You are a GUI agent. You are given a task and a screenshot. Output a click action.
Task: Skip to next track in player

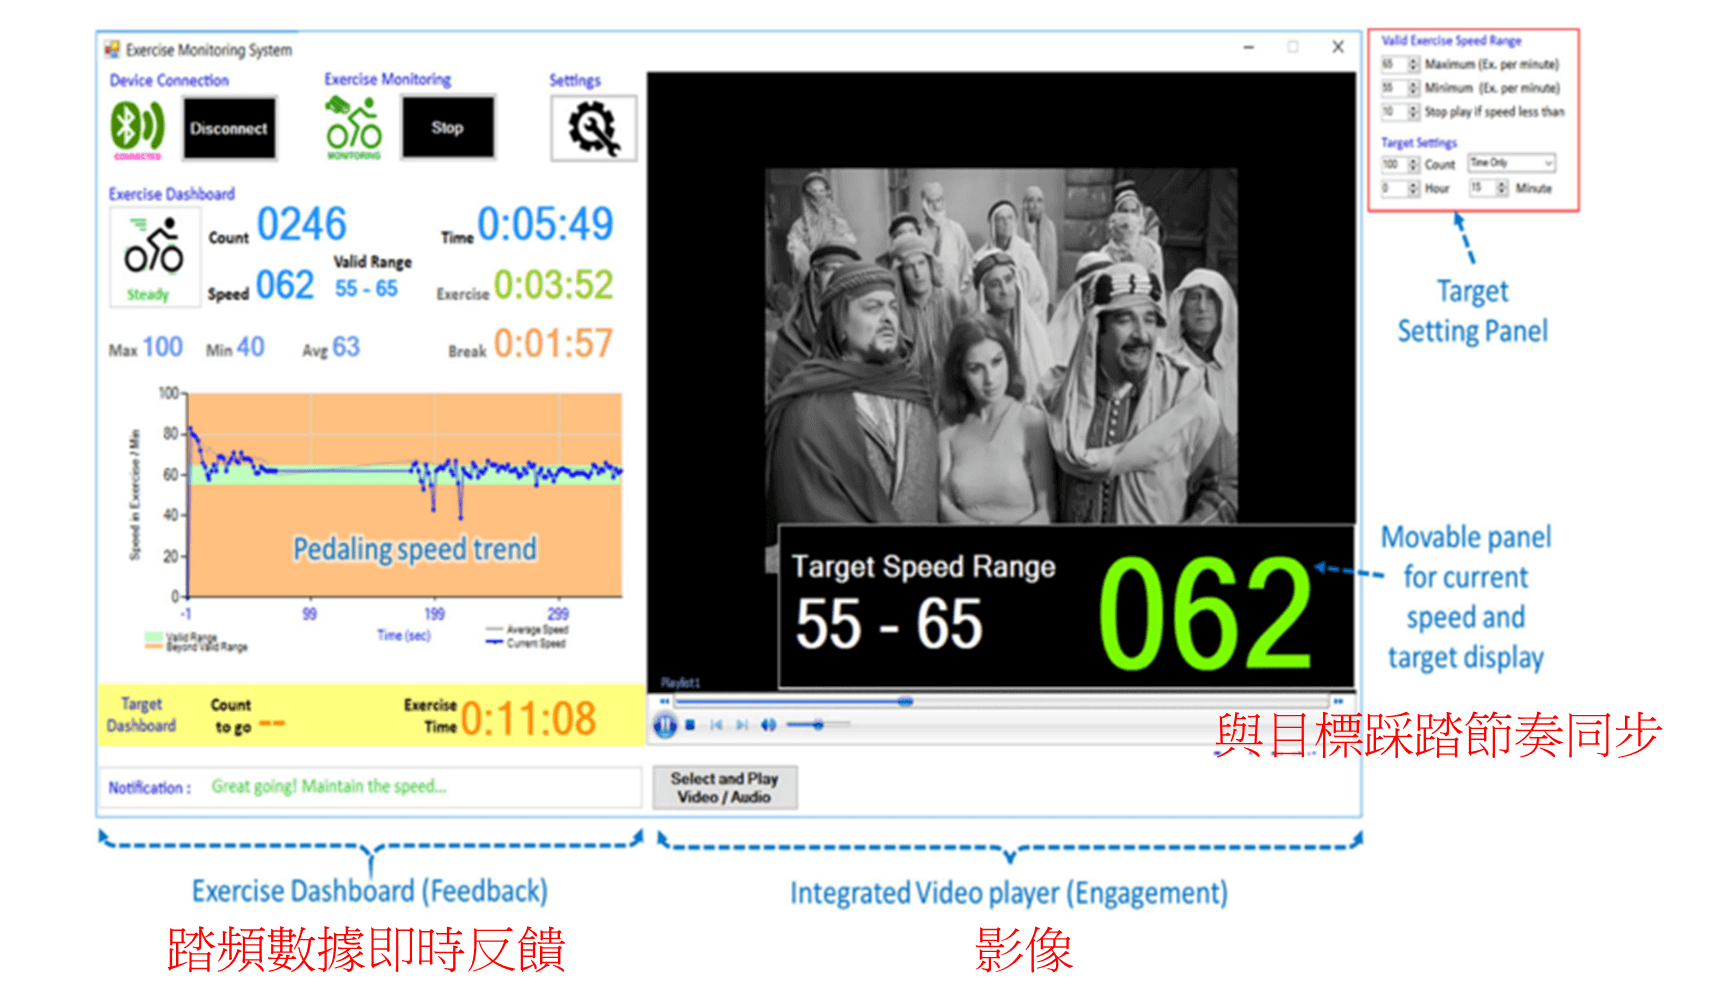coord(742,725)
